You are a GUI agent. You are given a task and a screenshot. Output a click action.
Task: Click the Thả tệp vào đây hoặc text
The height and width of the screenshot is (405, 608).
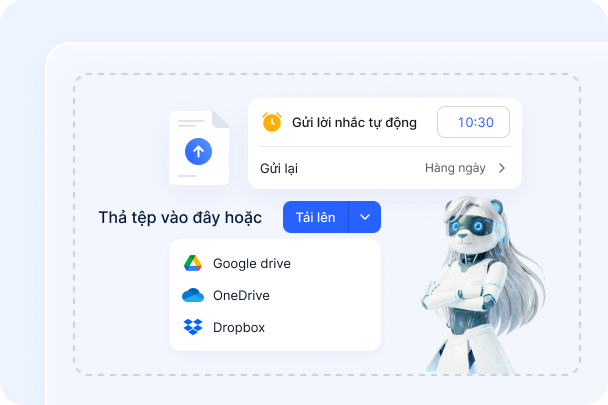pos(180,217)
